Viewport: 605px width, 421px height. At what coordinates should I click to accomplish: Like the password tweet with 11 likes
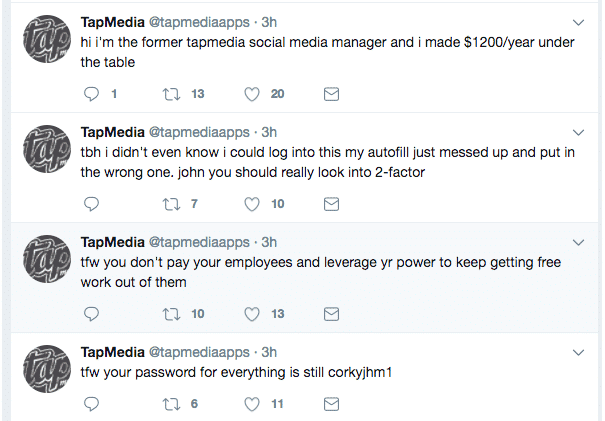pos(252,404)
